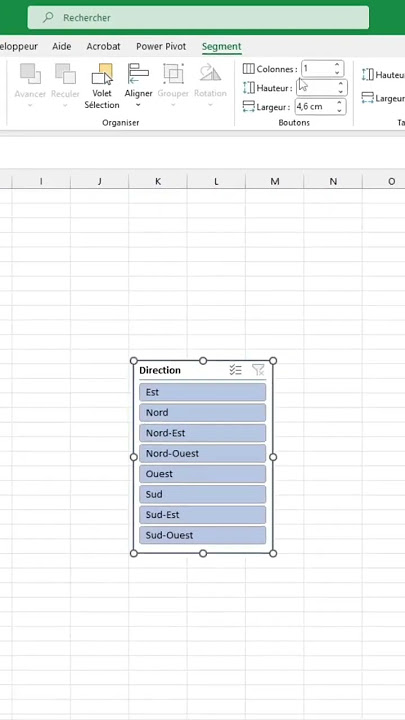
Task: Switch to the Acrobat tab
Action: (103, 46)
